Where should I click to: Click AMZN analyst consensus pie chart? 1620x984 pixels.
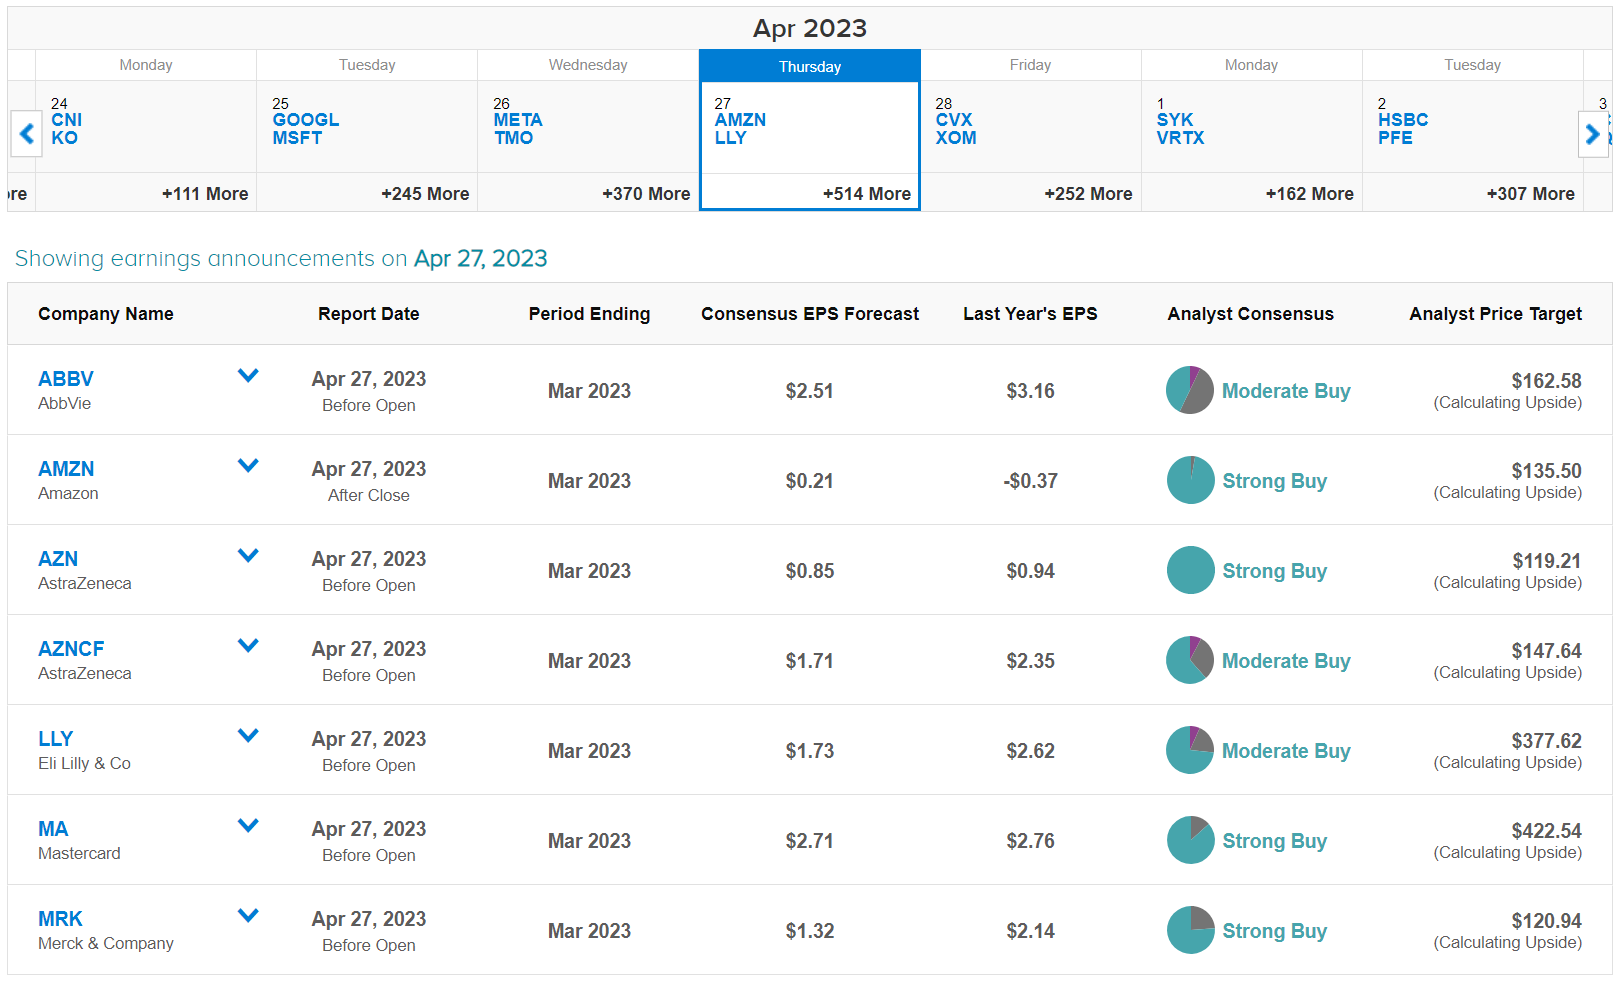(x=1190, y=480)
